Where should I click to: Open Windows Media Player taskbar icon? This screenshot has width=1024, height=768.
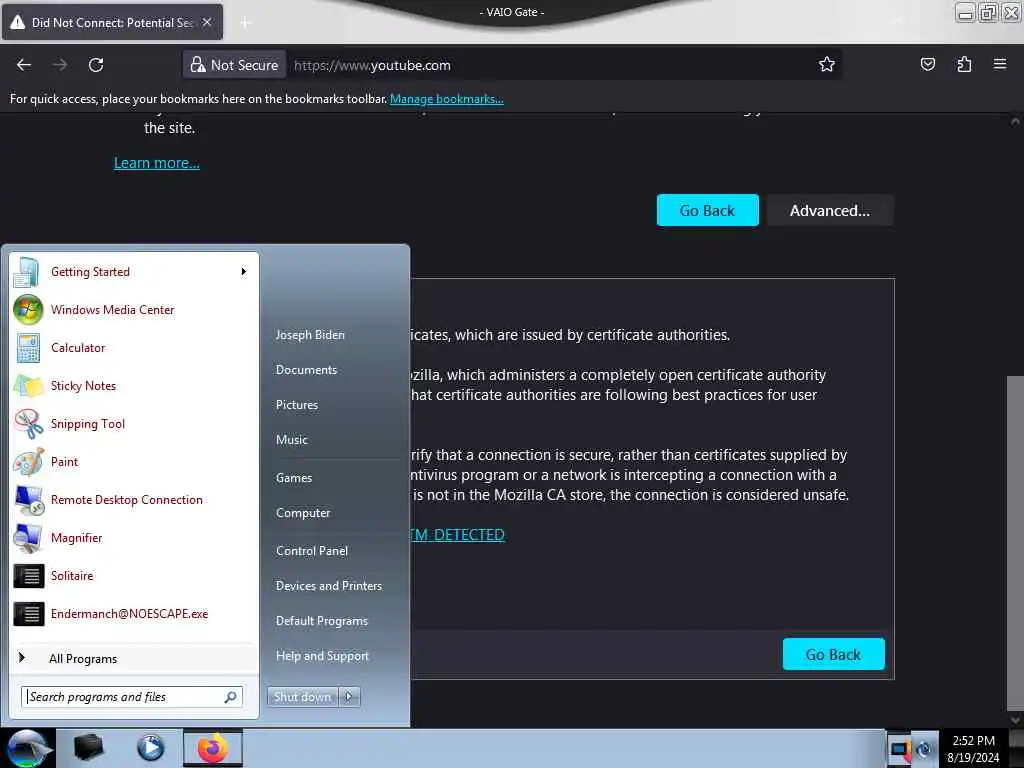[151, 748]
